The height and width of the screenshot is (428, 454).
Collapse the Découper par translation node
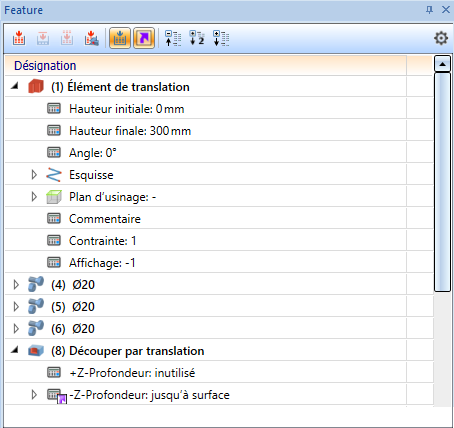[15, 350]
